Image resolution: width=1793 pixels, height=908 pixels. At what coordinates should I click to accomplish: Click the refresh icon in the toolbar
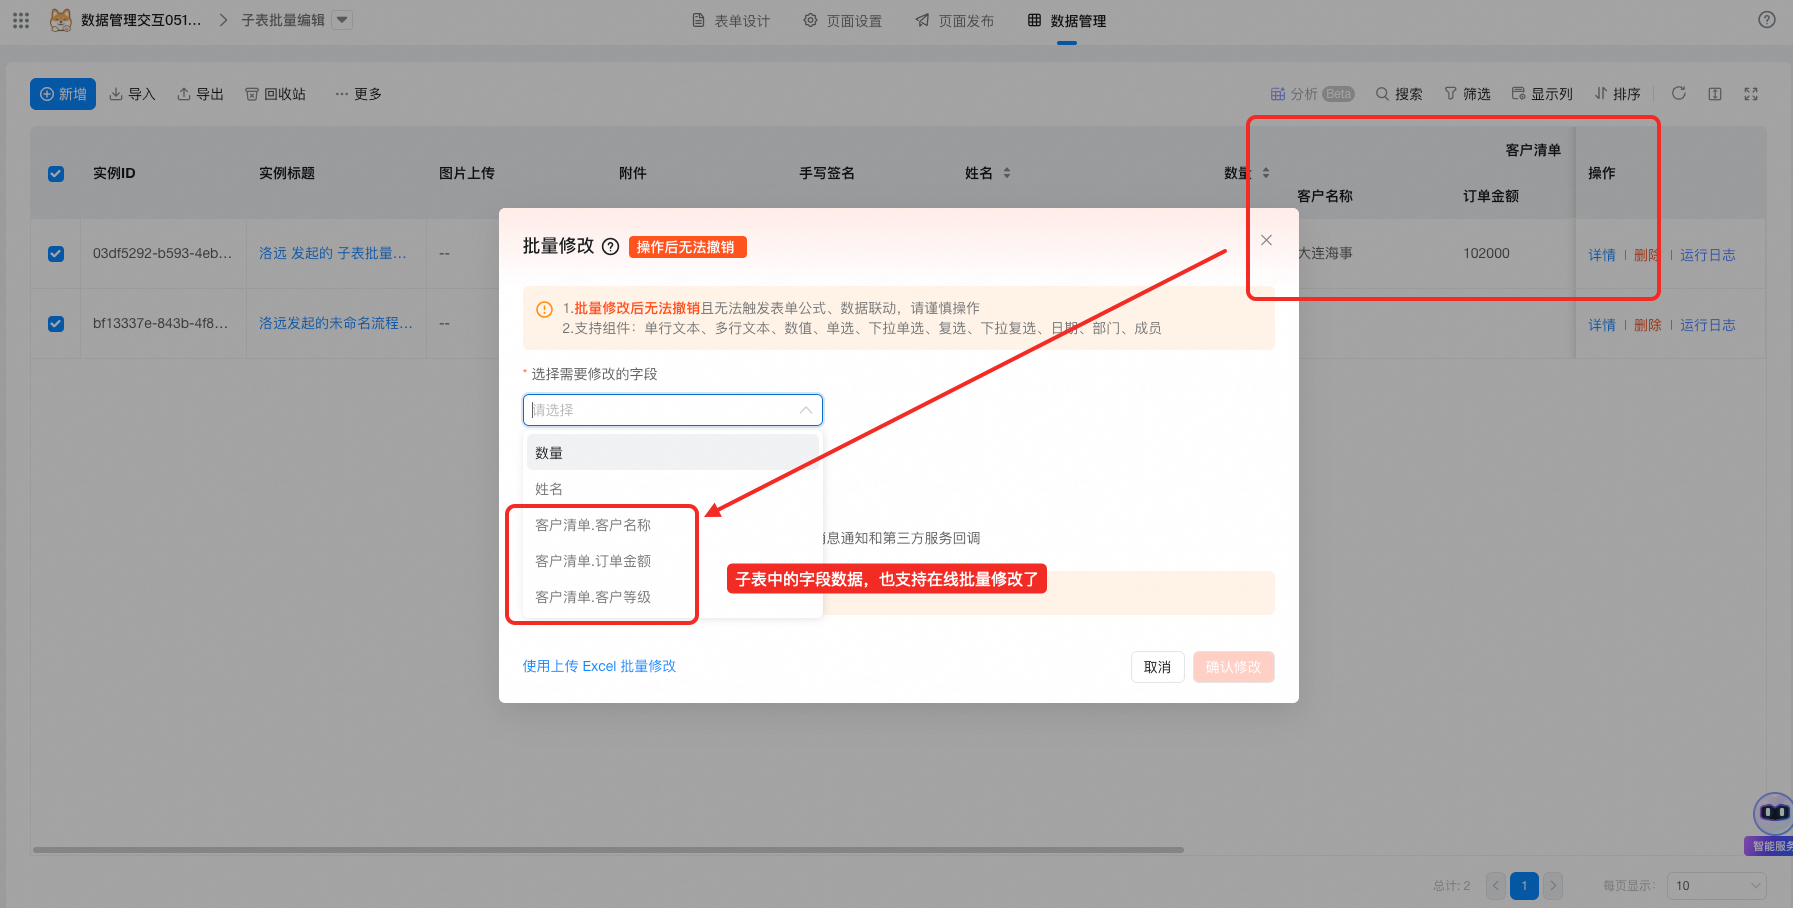coord(1679,93)
